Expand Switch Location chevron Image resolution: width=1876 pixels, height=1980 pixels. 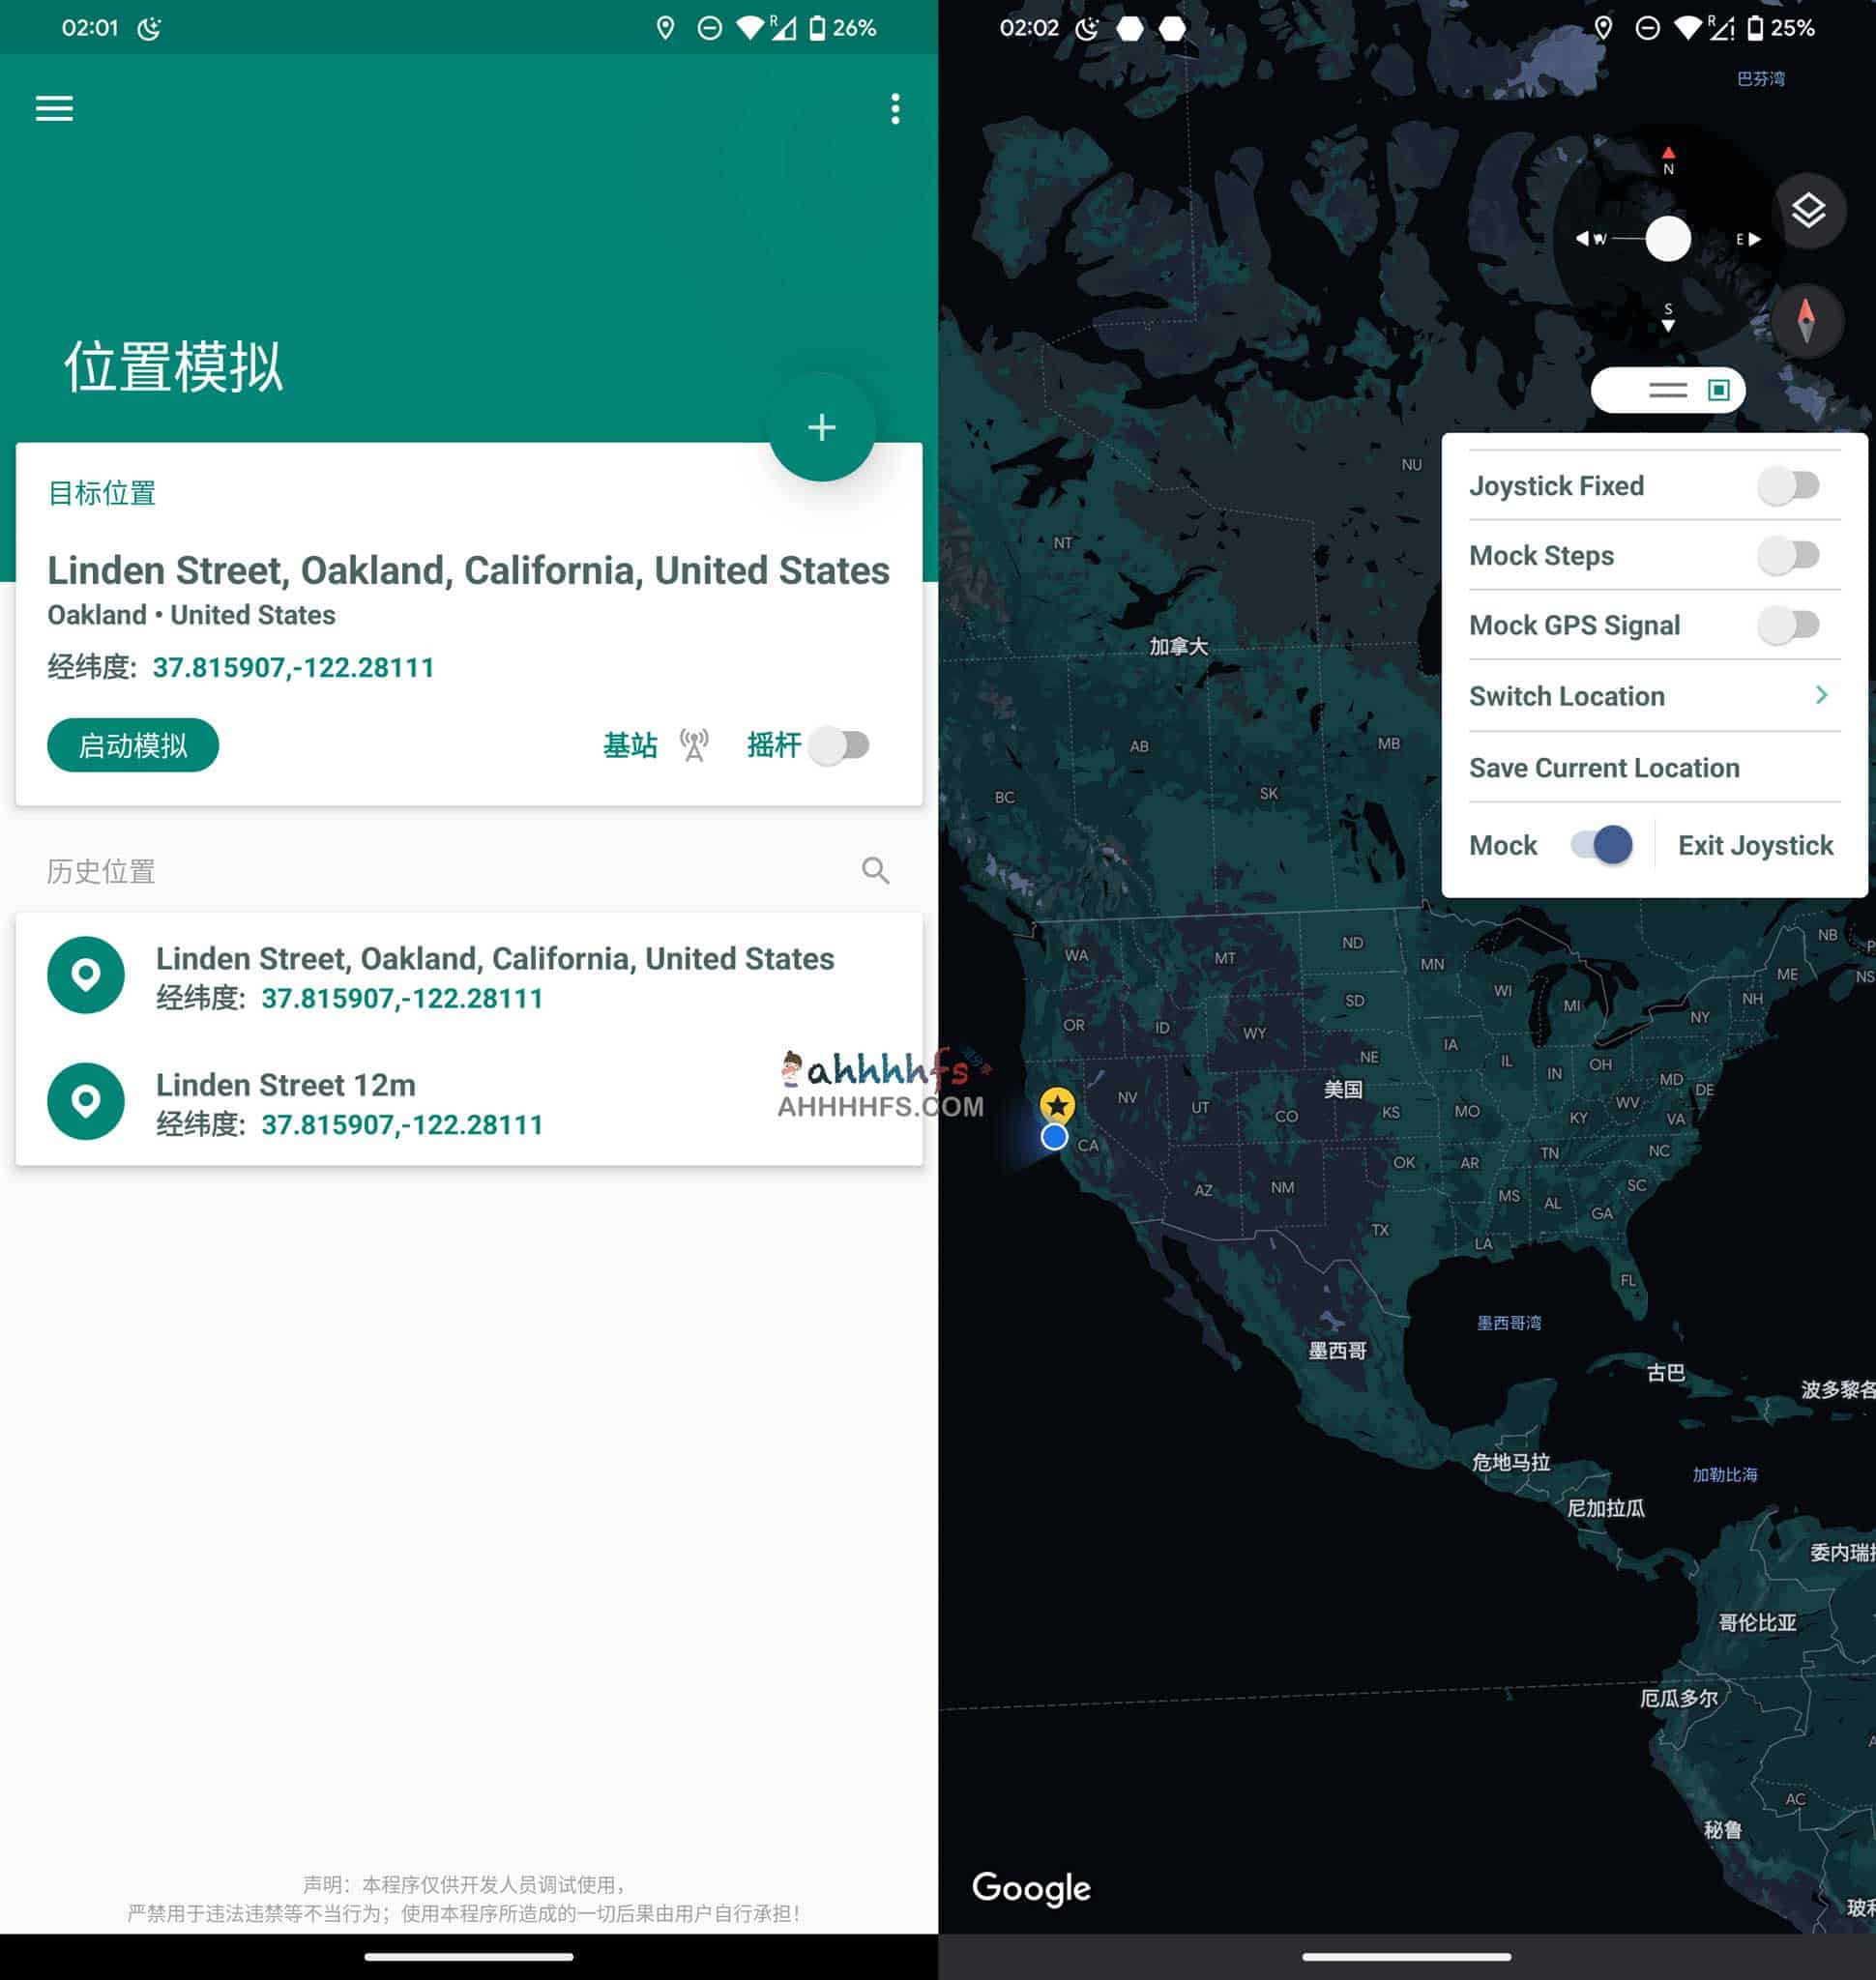coord(1821,695)
